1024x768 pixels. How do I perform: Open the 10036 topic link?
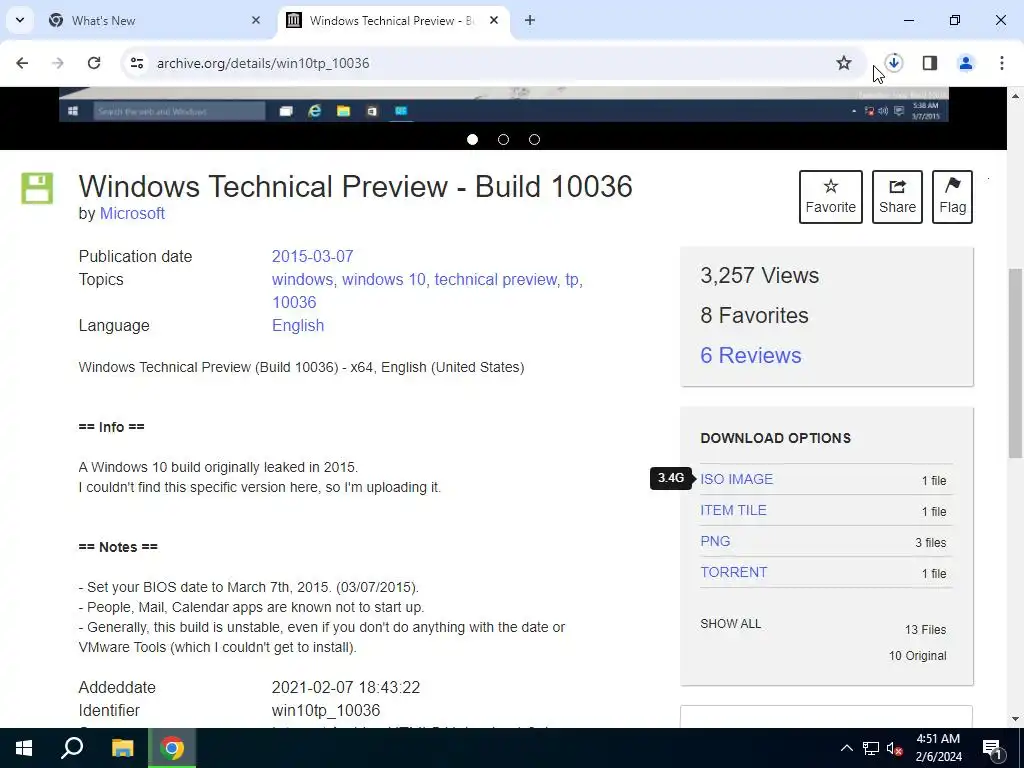(x=294, y=302)
